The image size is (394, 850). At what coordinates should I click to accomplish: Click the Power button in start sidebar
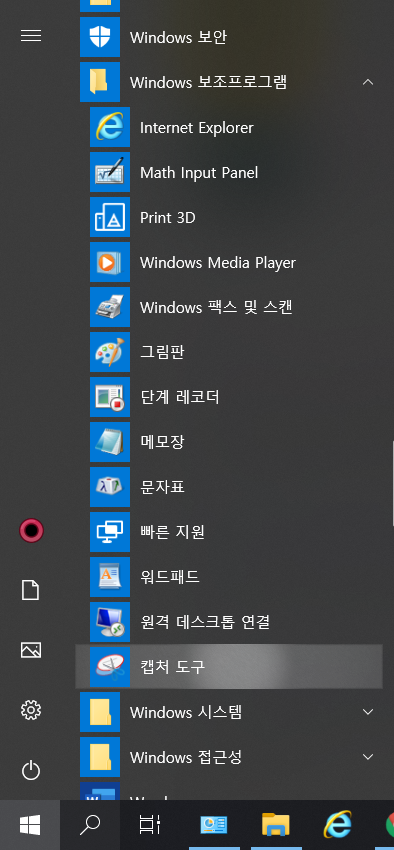point(31,770)
